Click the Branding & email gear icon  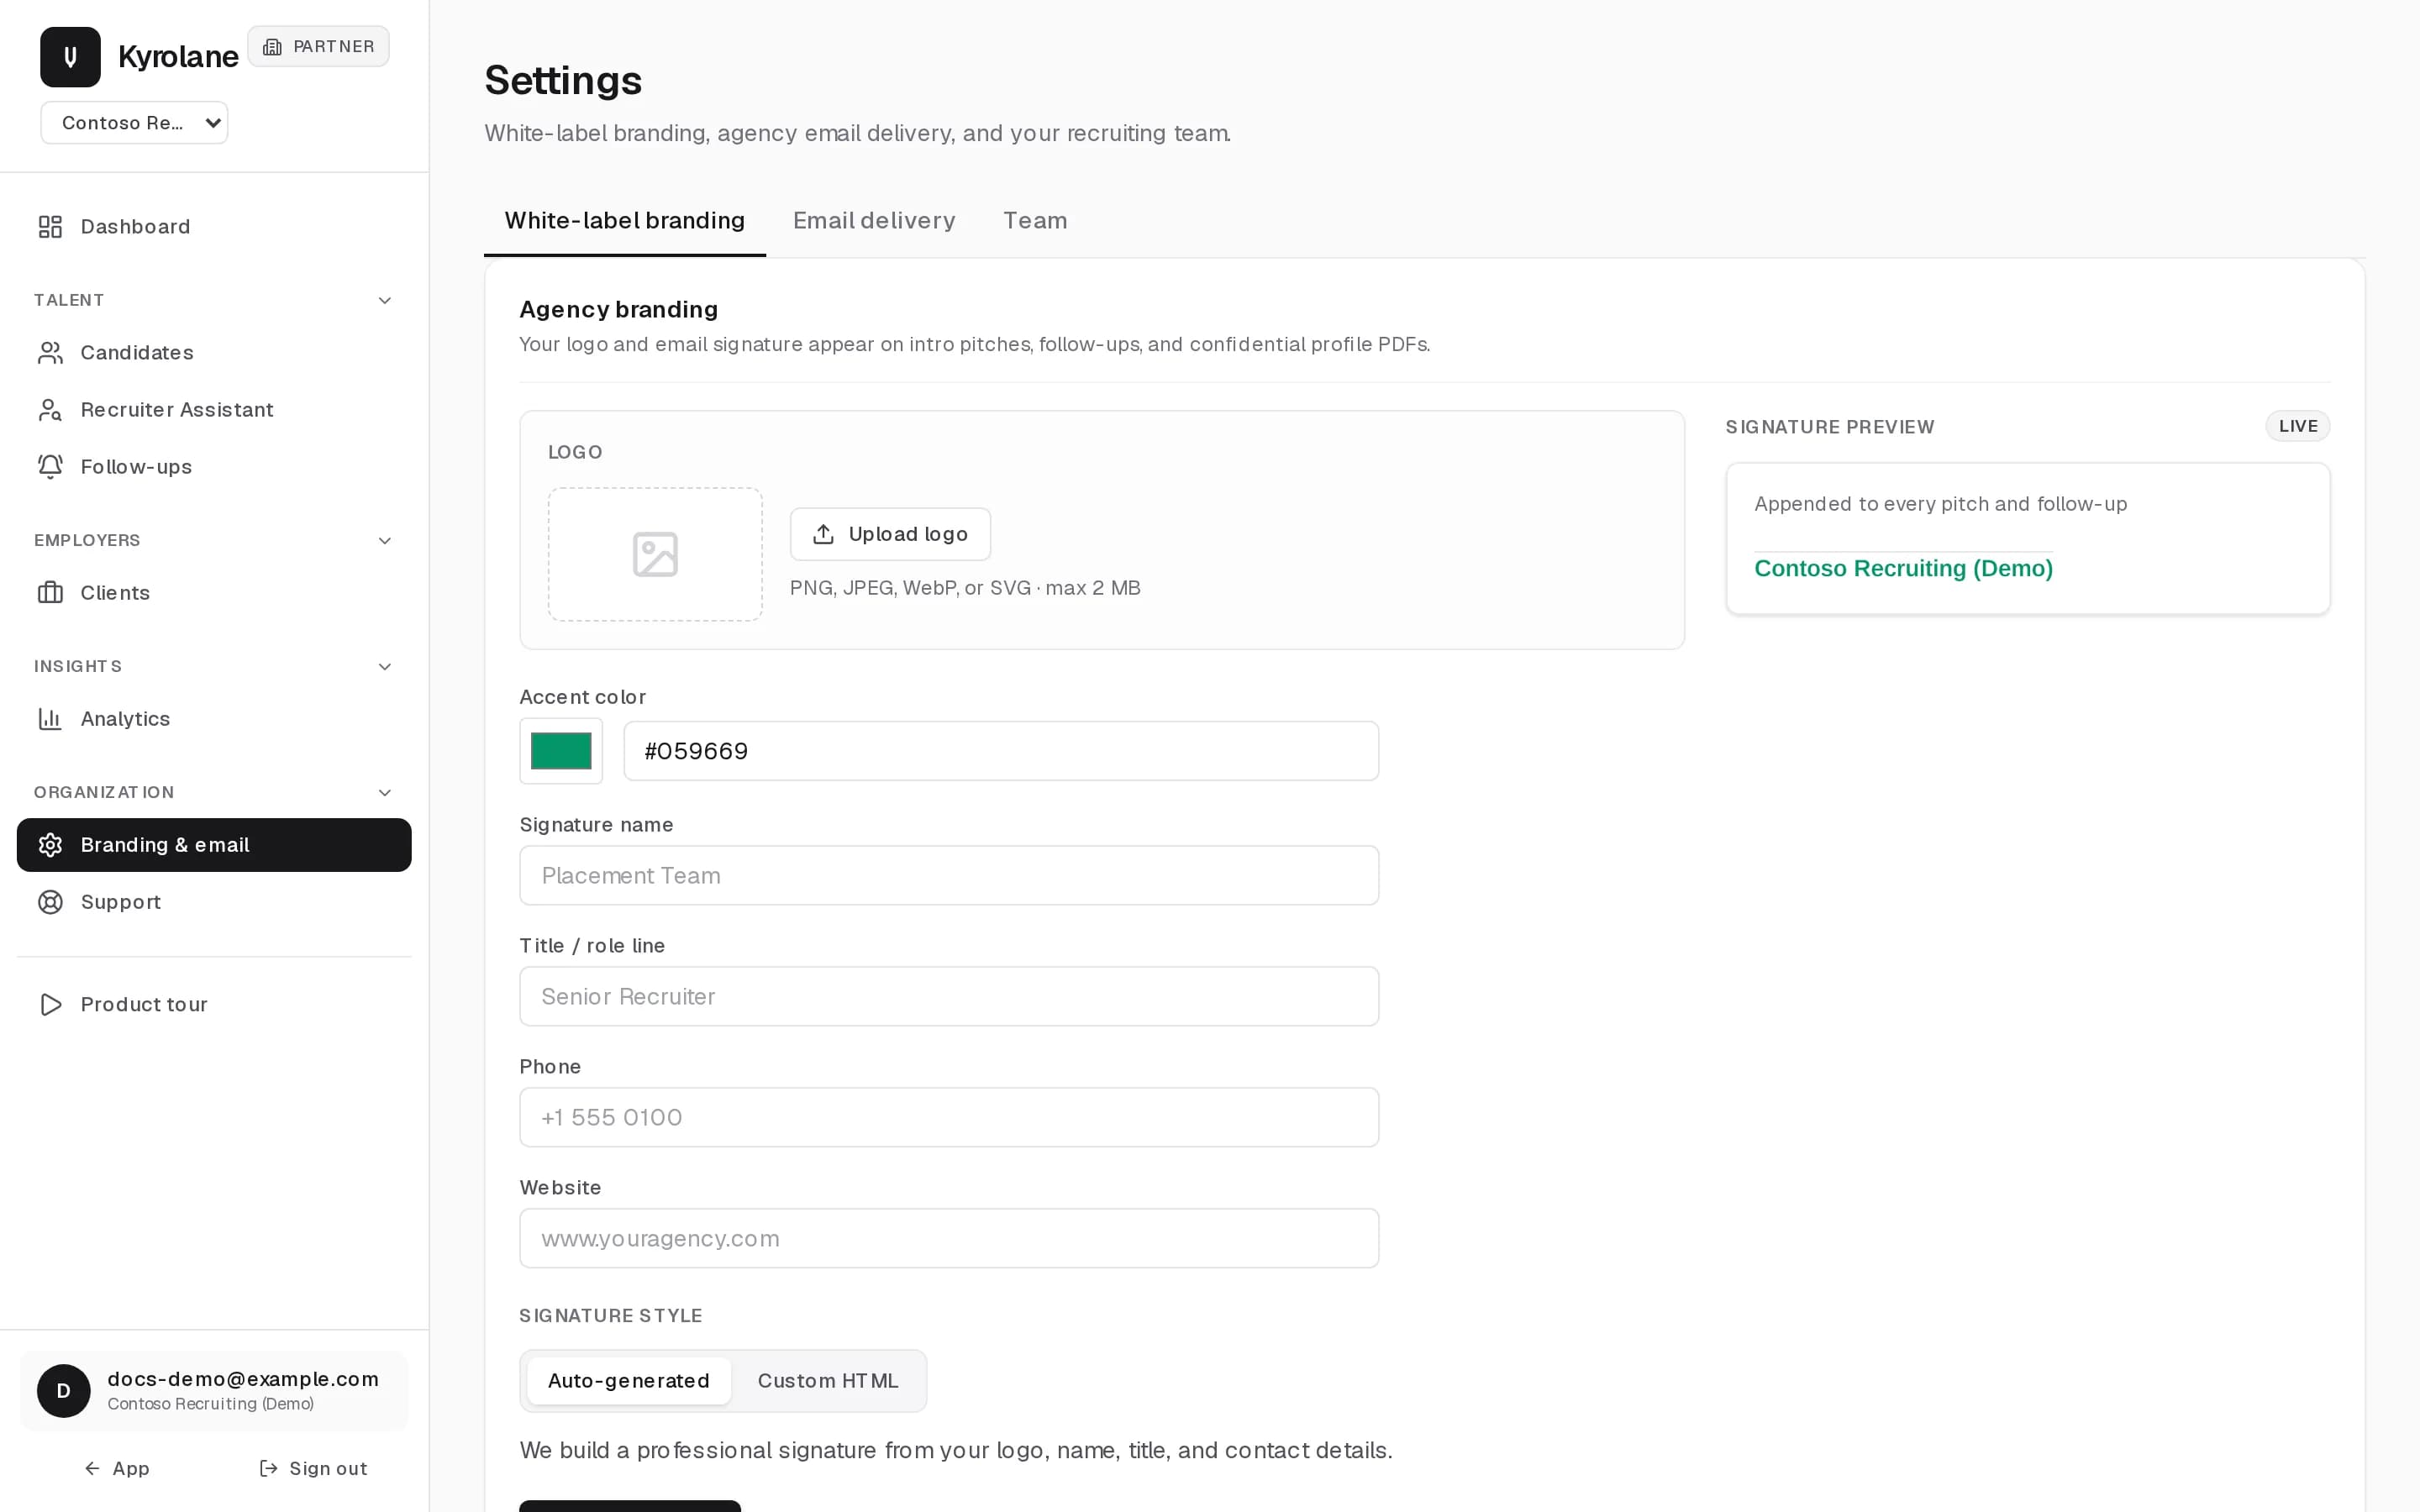pyautogui.click(x=50, y=845)
